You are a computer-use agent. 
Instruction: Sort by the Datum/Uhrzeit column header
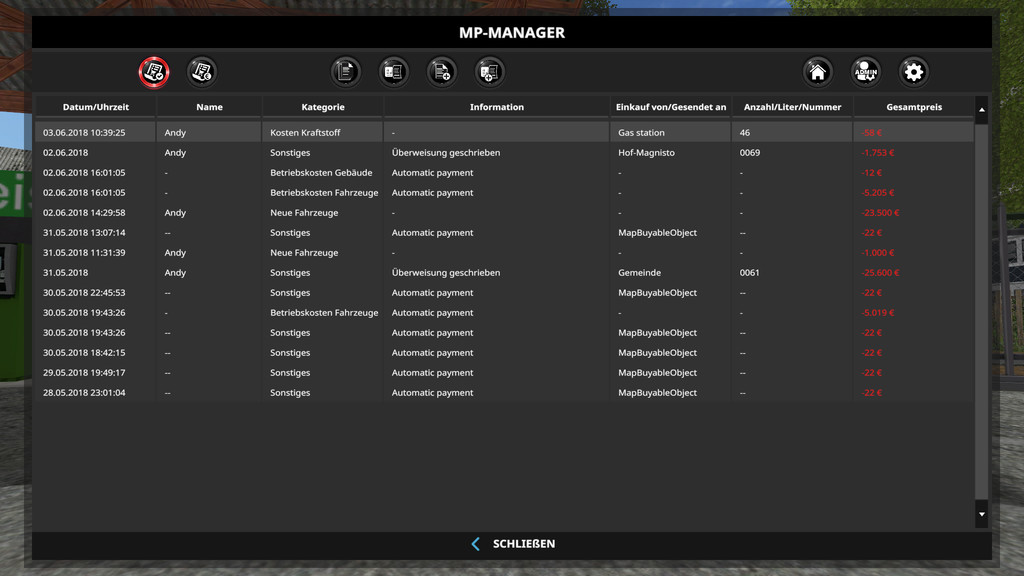pyautogui.click(x=95, y=107)
